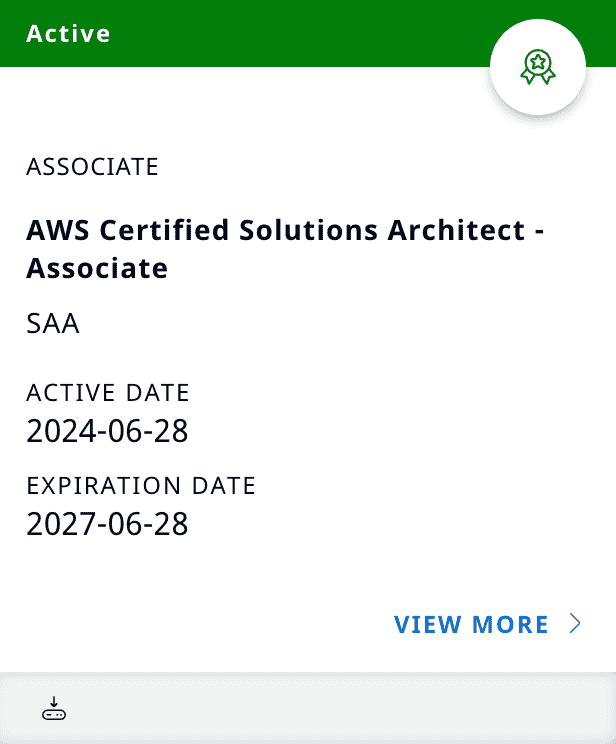Click the EXPIRATION DATE label
The image size is (616, 744).
(141, 486)
